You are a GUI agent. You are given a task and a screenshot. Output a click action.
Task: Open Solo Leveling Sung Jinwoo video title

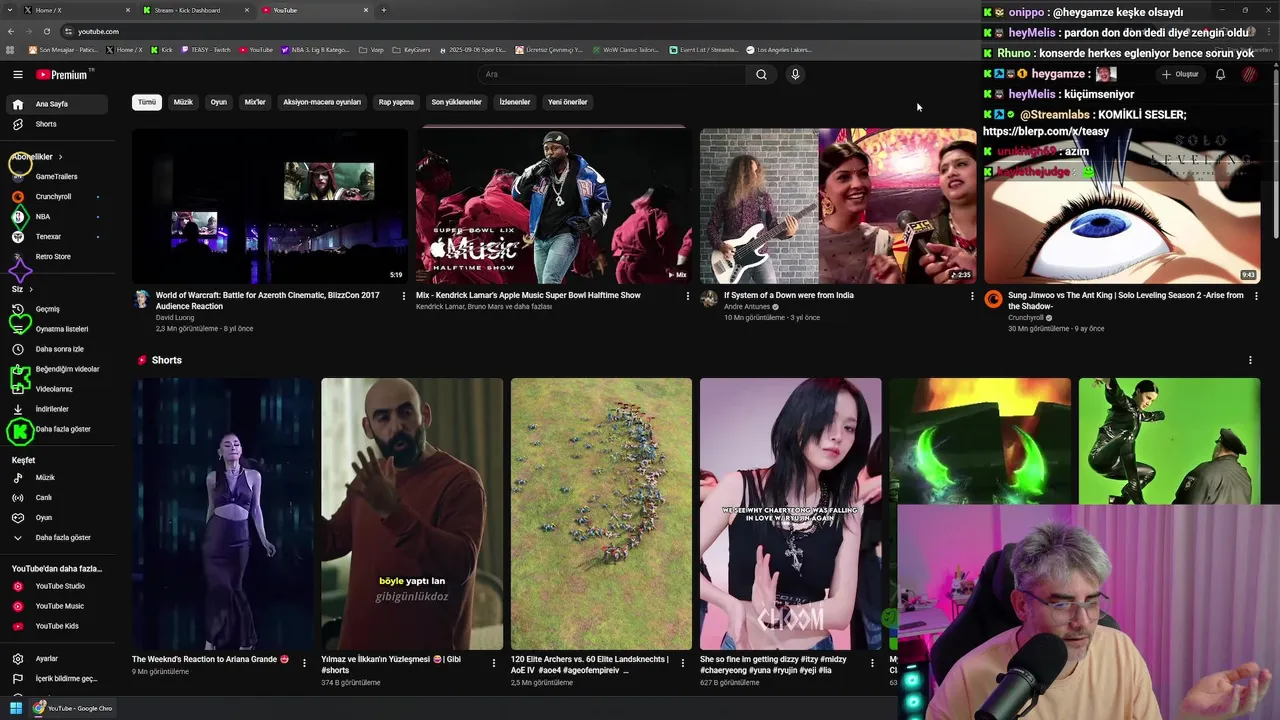pyautogui.click(x=1125, y=300)
